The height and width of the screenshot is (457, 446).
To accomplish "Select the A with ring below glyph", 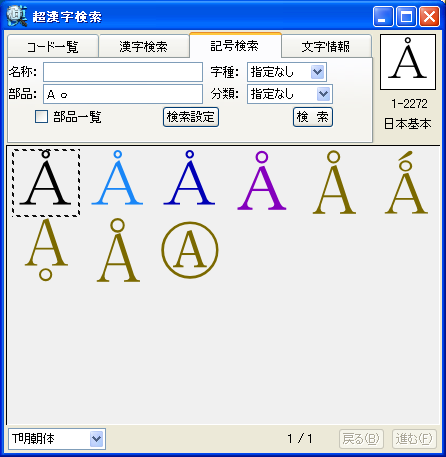I will click(46, 250).
